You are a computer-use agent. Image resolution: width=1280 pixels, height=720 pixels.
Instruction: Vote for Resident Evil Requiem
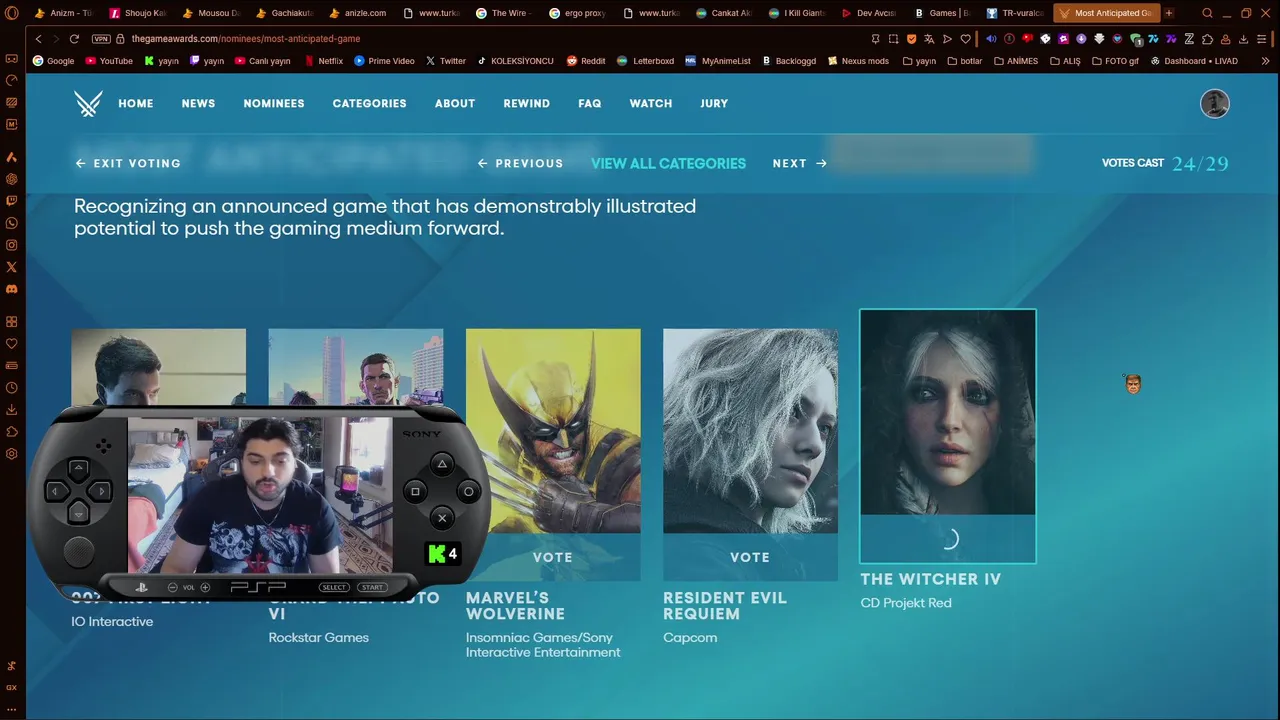point(750,557)
